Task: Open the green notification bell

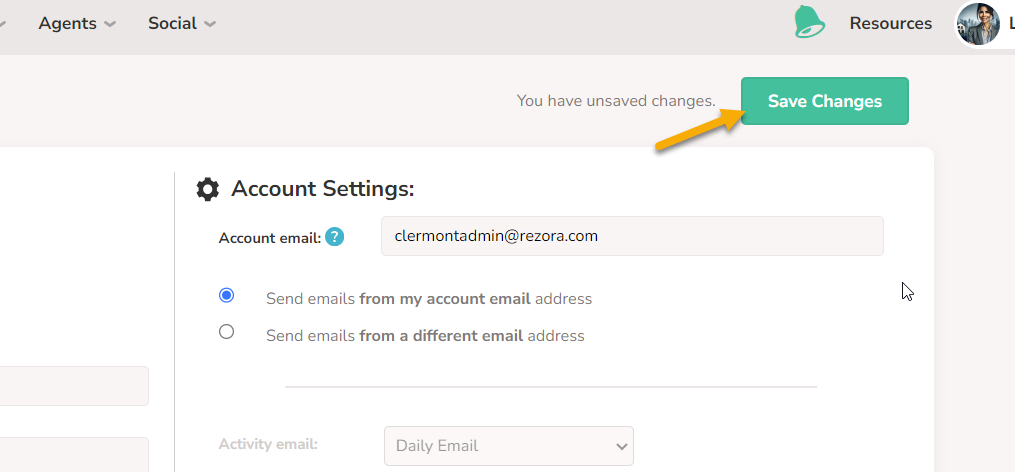Action: 809,22
